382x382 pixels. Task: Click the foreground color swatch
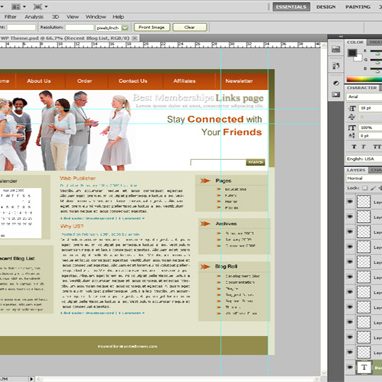352,53
